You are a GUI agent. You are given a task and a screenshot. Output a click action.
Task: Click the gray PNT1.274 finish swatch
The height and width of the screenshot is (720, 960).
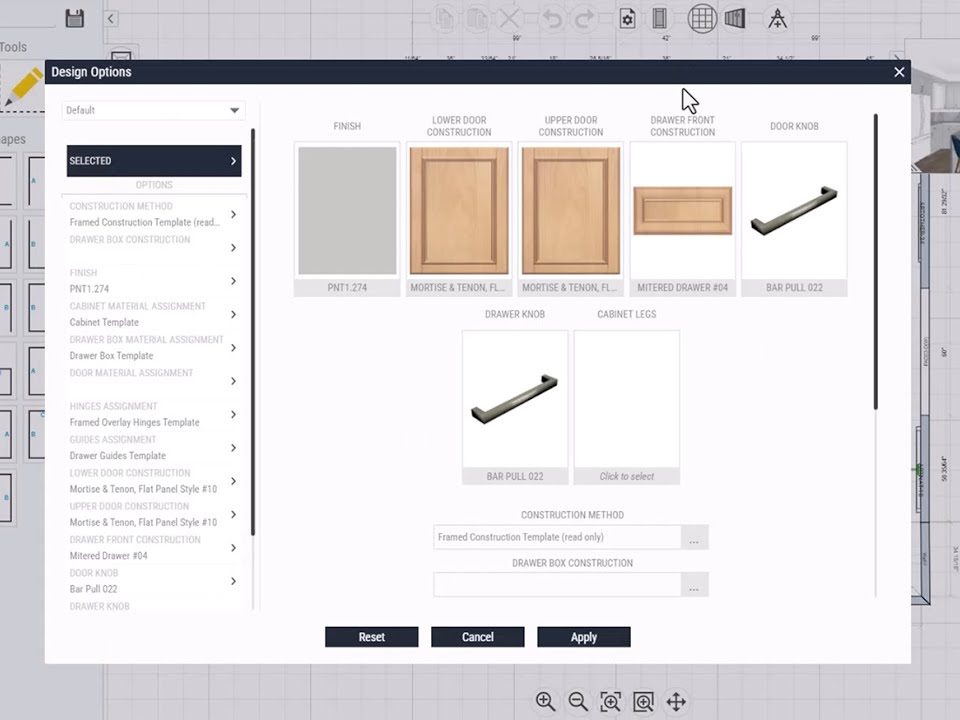point(347,211)
